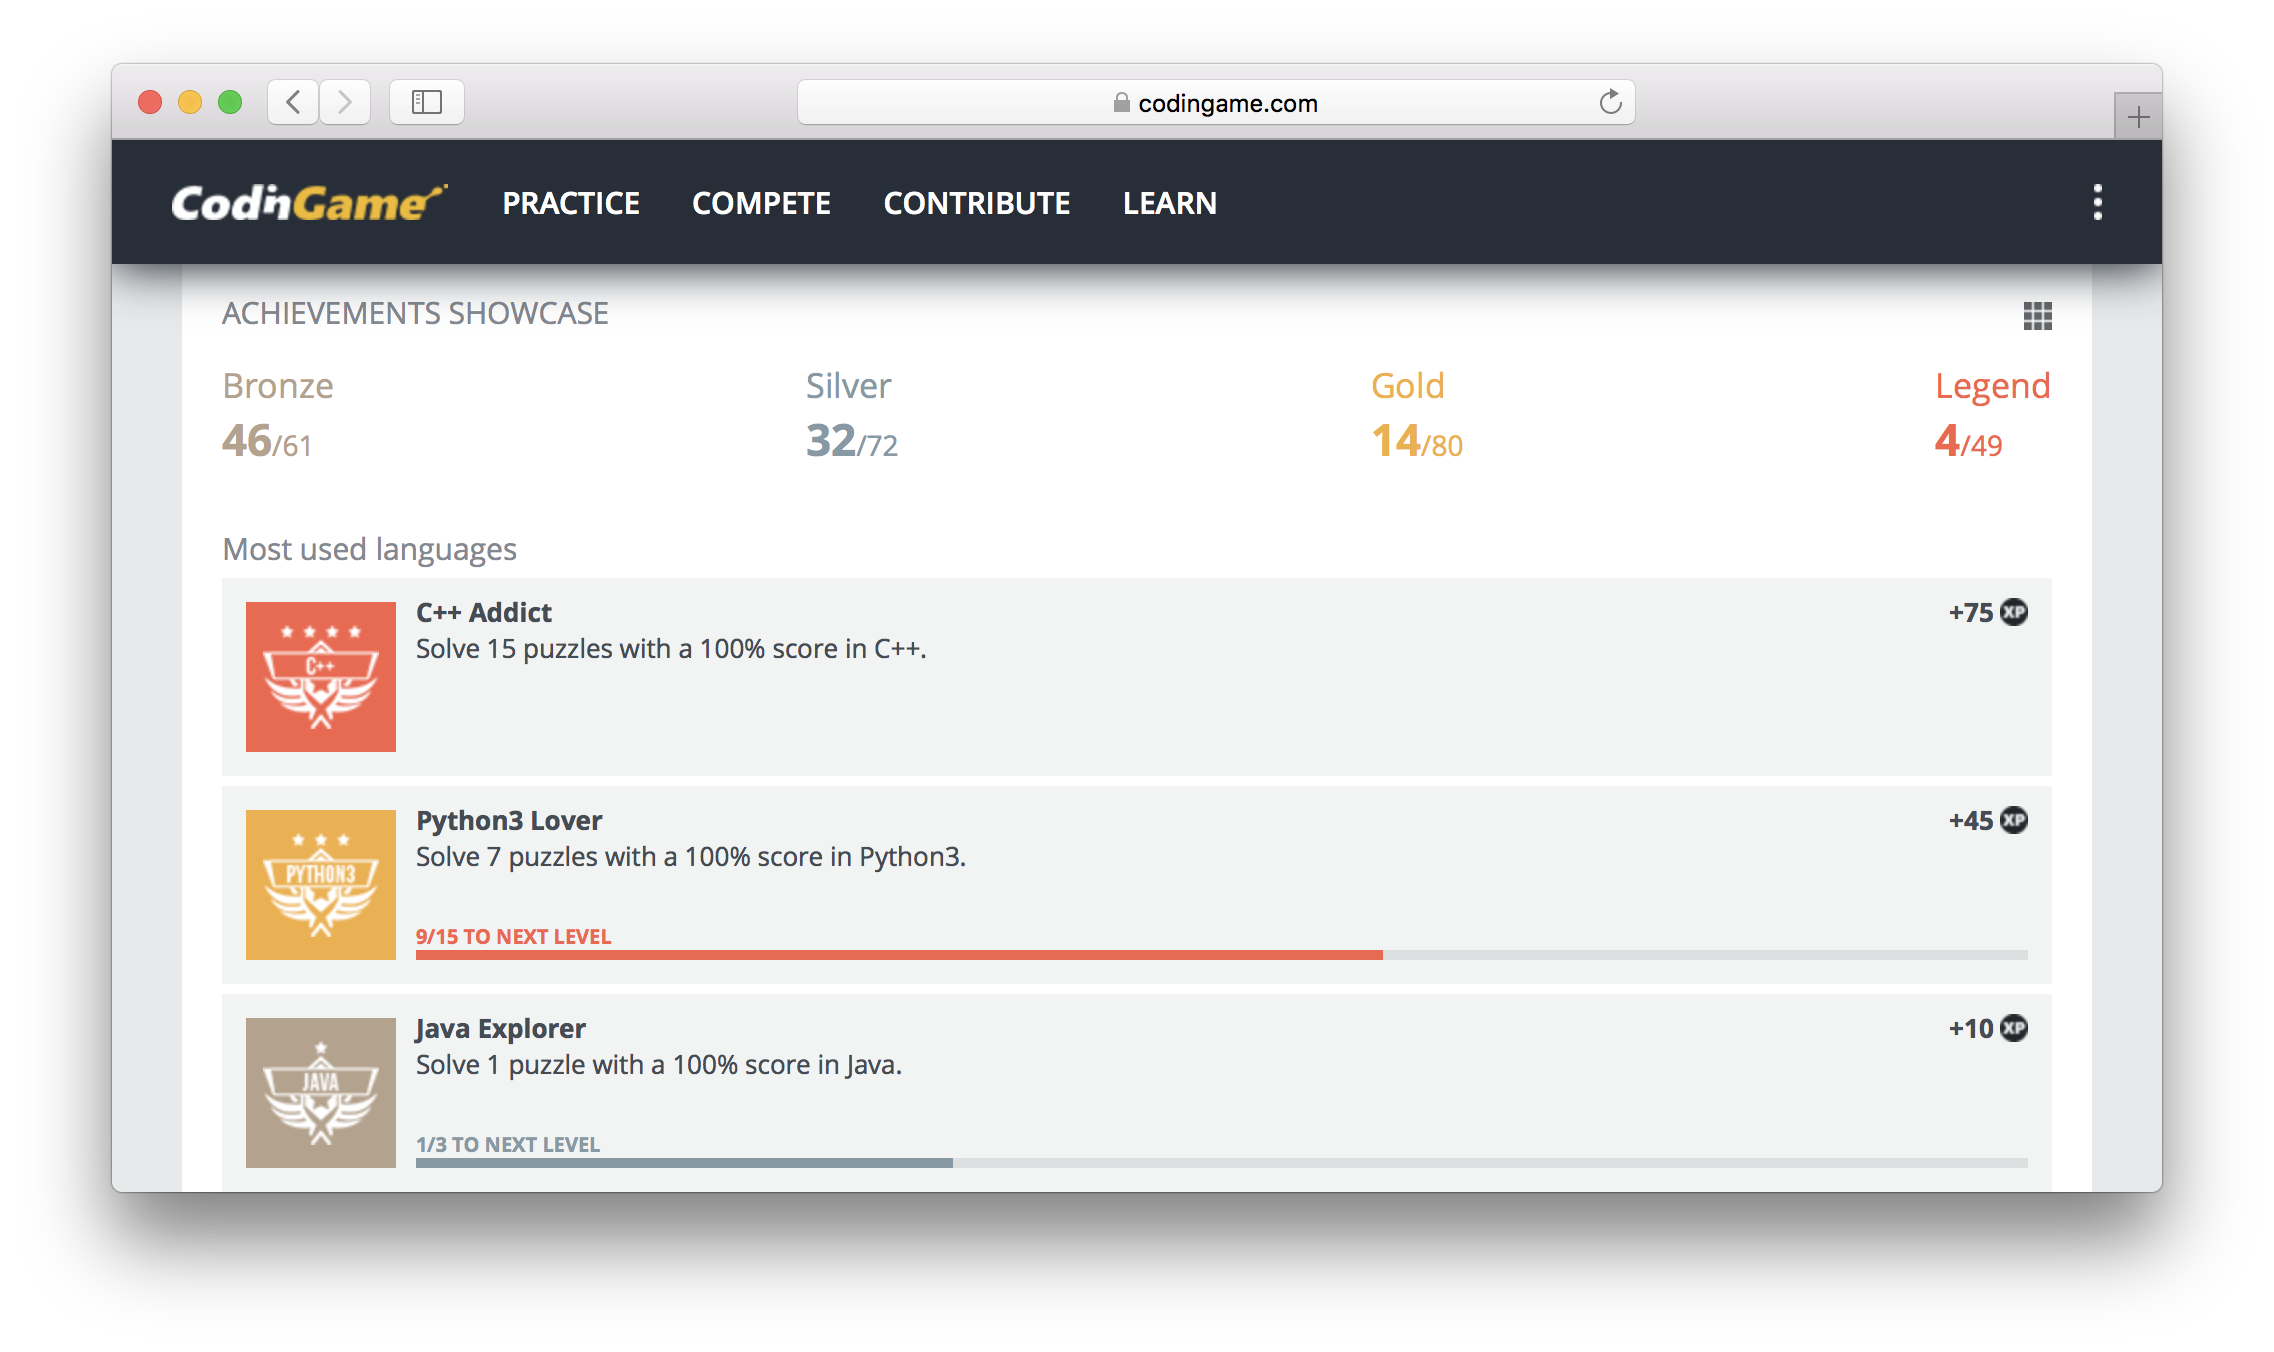Viewport: 2274px width, 1352px height.
Task: Click the C++ Addict title
Action: click(x=484, y=612)
